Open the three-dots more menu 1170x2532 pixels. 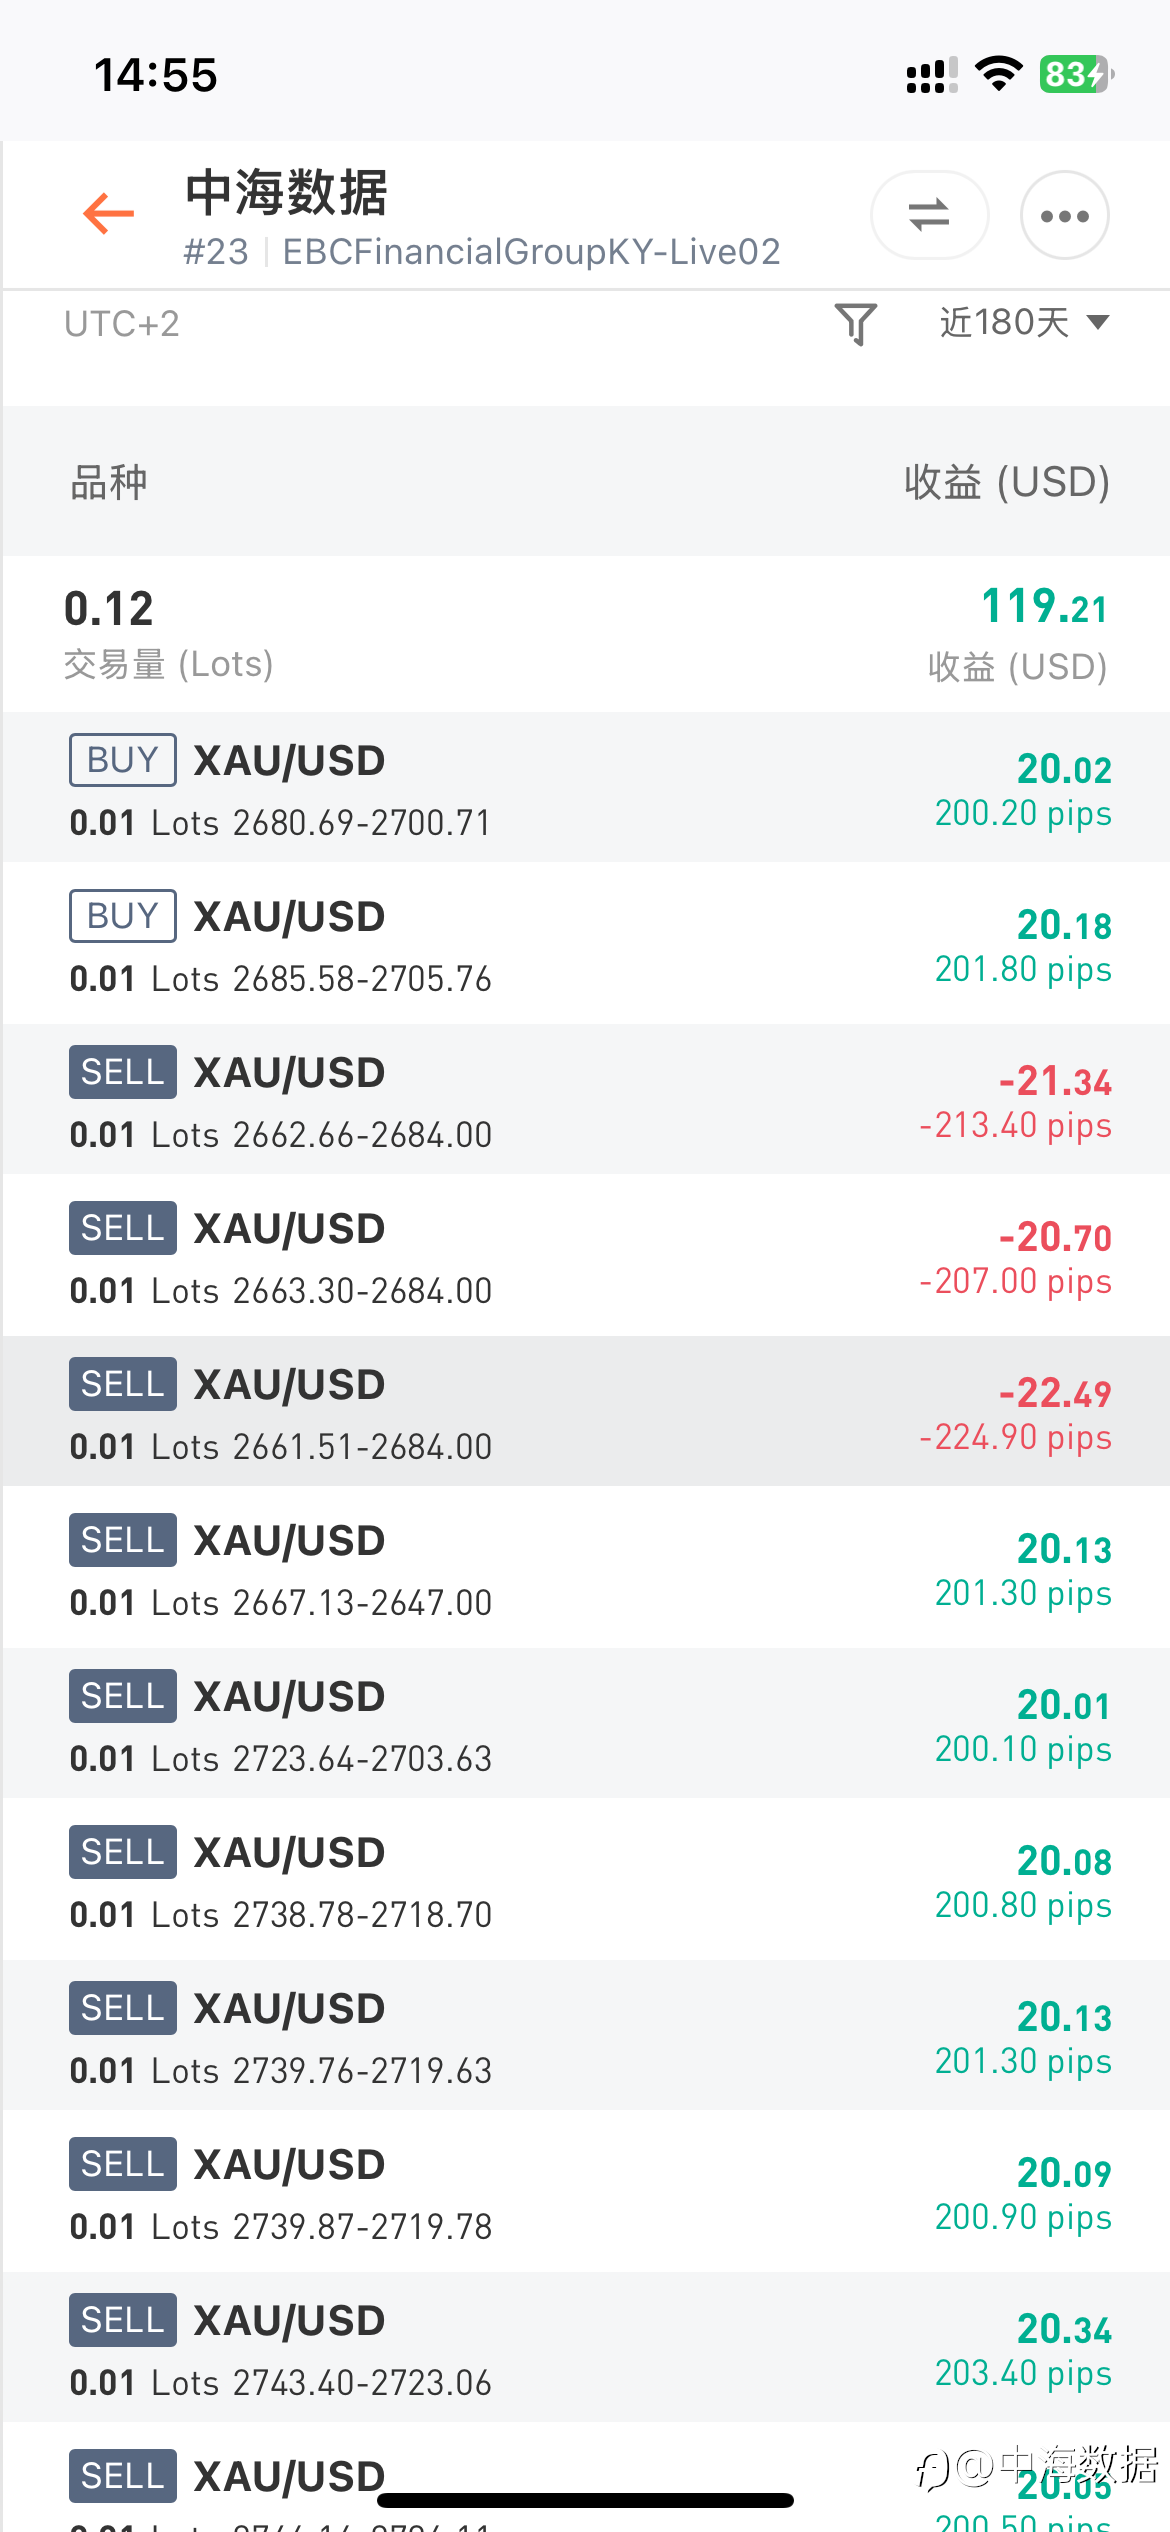click(1064, 215)
